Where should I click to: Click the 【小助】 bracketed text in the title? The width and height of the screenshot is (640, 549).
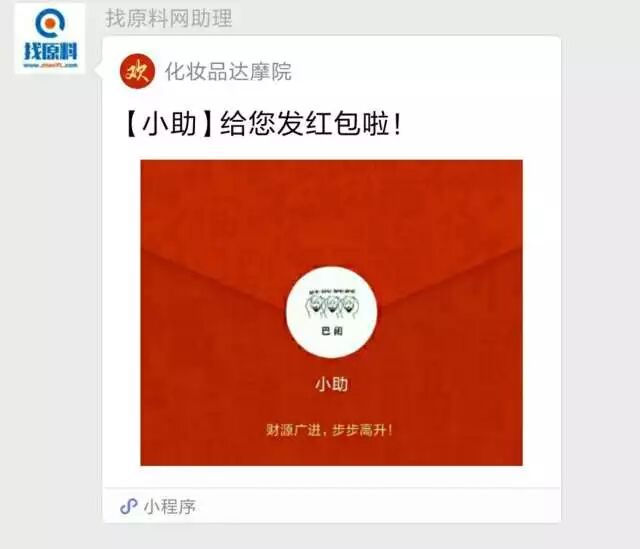[x=169, y=124]
